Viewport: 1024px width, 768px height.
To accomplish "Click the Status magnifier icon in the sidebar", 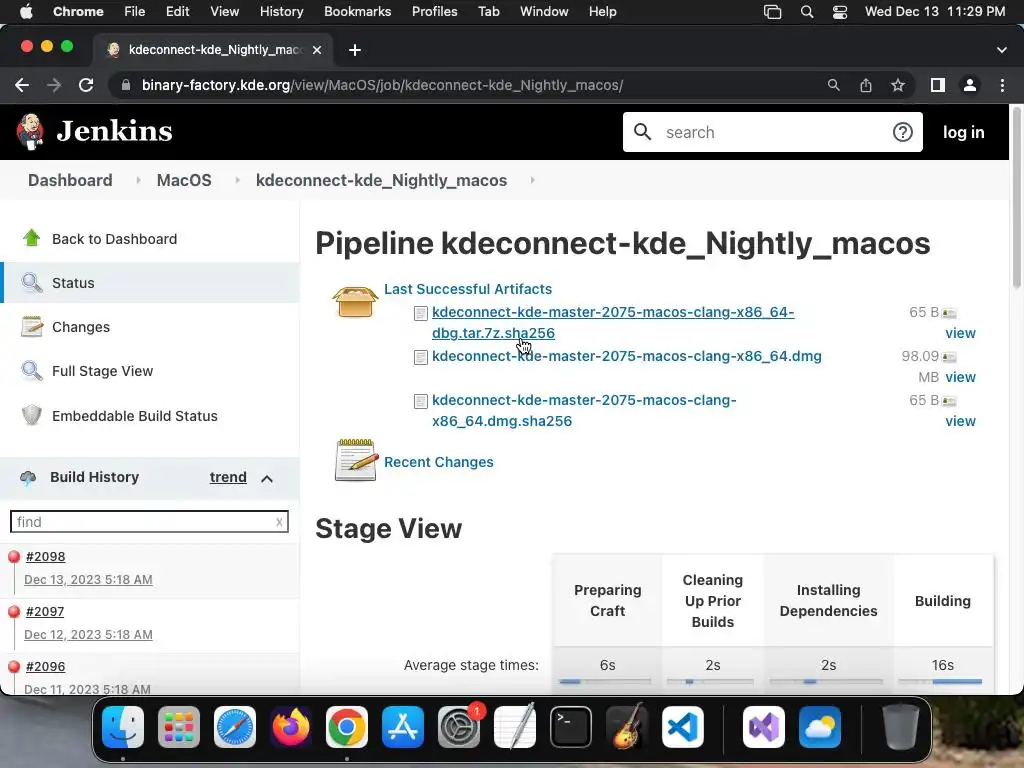I will click(x=31, y=282).
